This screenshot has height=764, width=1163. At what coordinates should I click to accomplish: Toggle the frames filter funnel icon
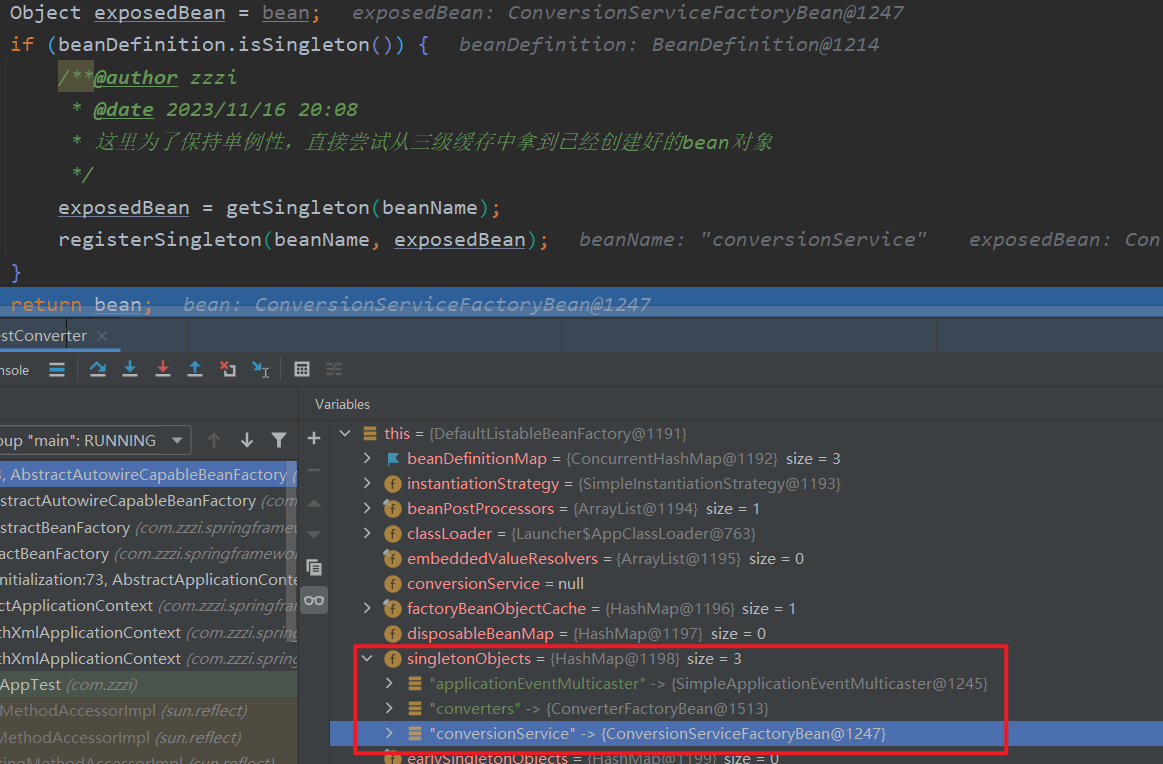click(x=279, y=440)
